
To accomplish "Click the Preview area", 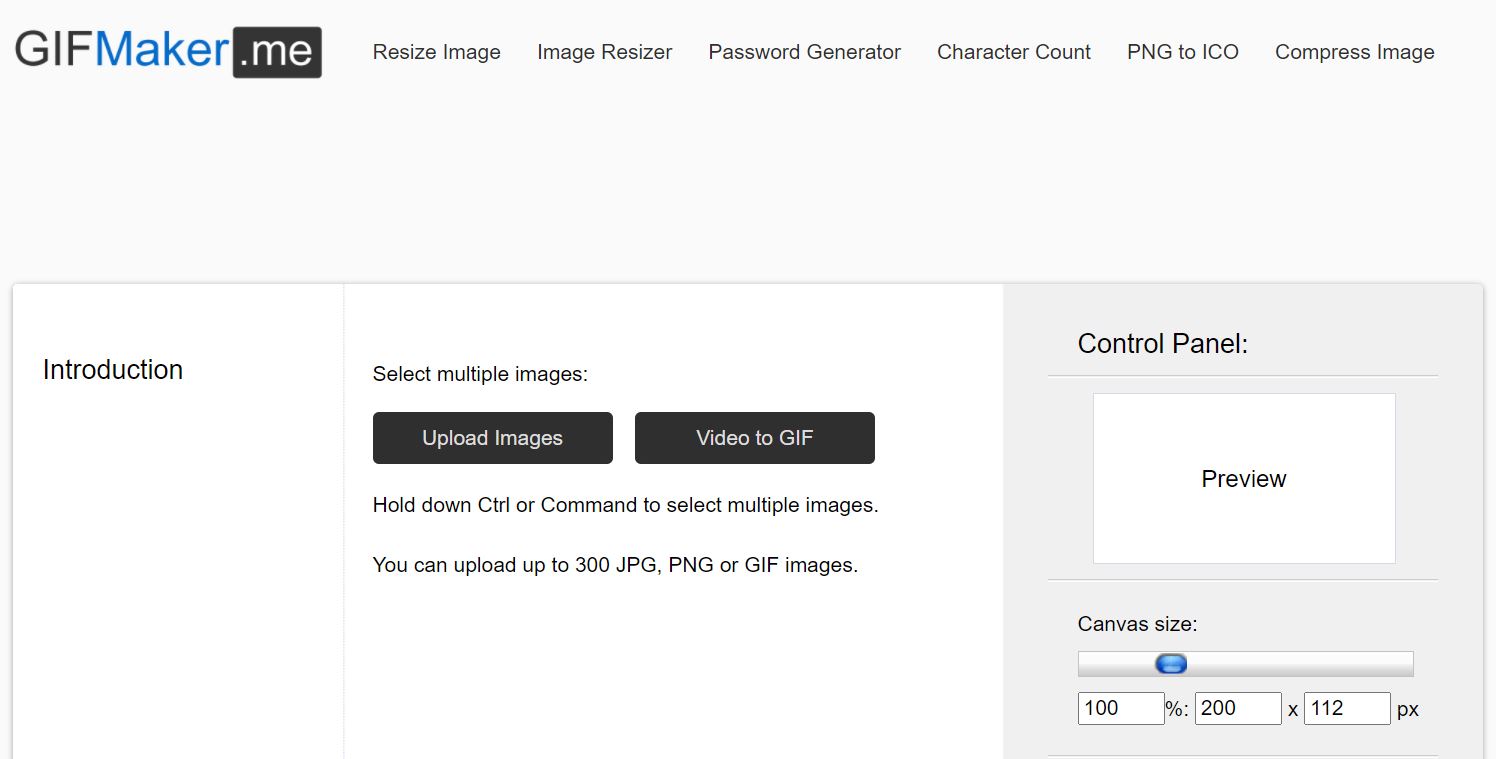I will pyautogui.click(x=1243, y=478).
